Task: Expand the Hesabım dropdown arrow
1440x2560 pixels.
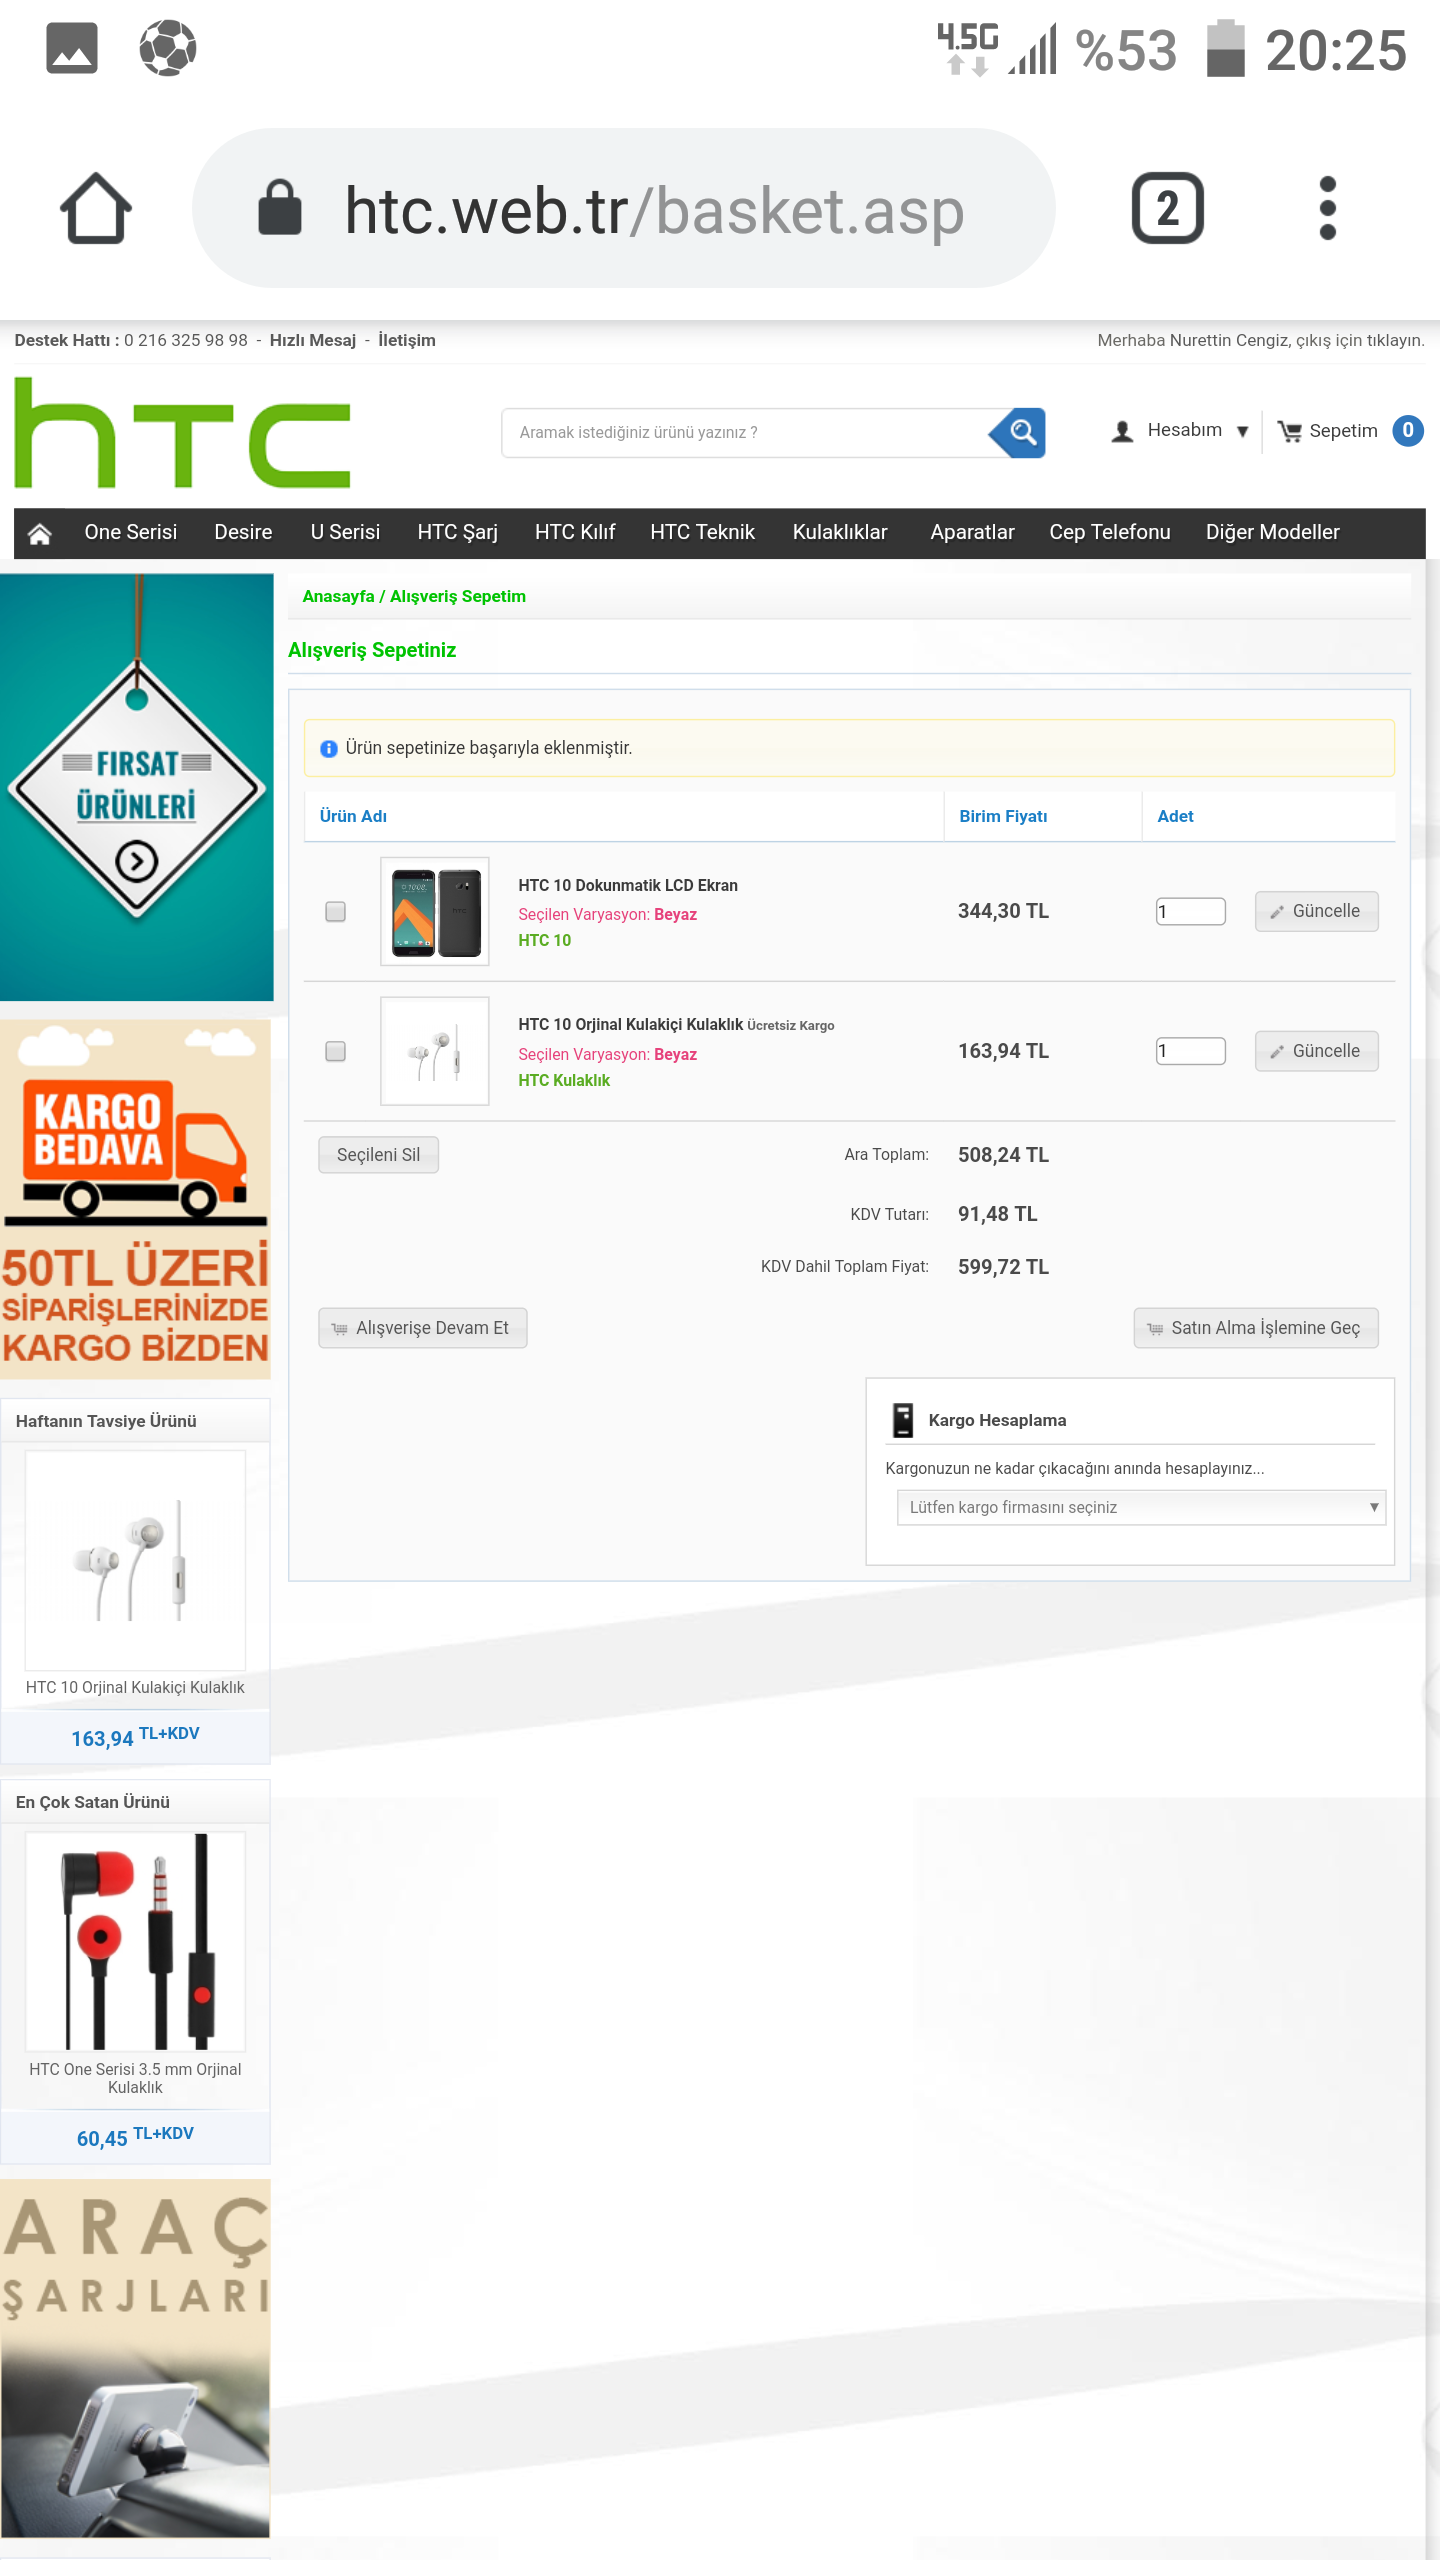Action: (1242, 432)
